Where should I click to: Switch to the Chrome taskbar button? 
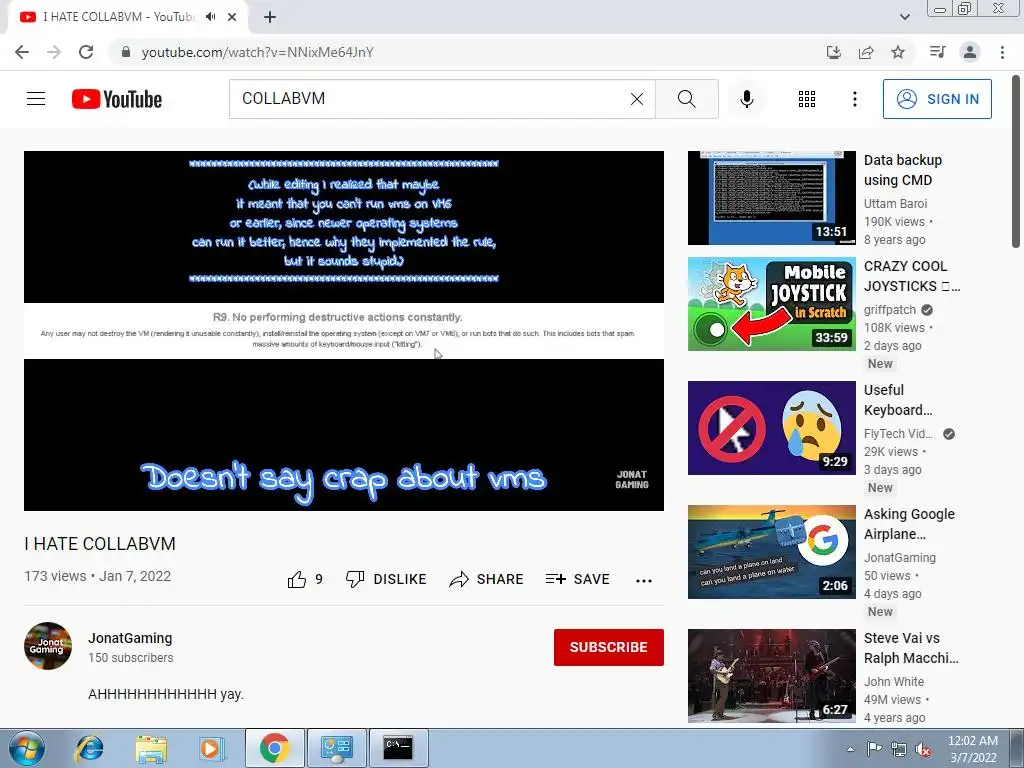coord(274,748)
